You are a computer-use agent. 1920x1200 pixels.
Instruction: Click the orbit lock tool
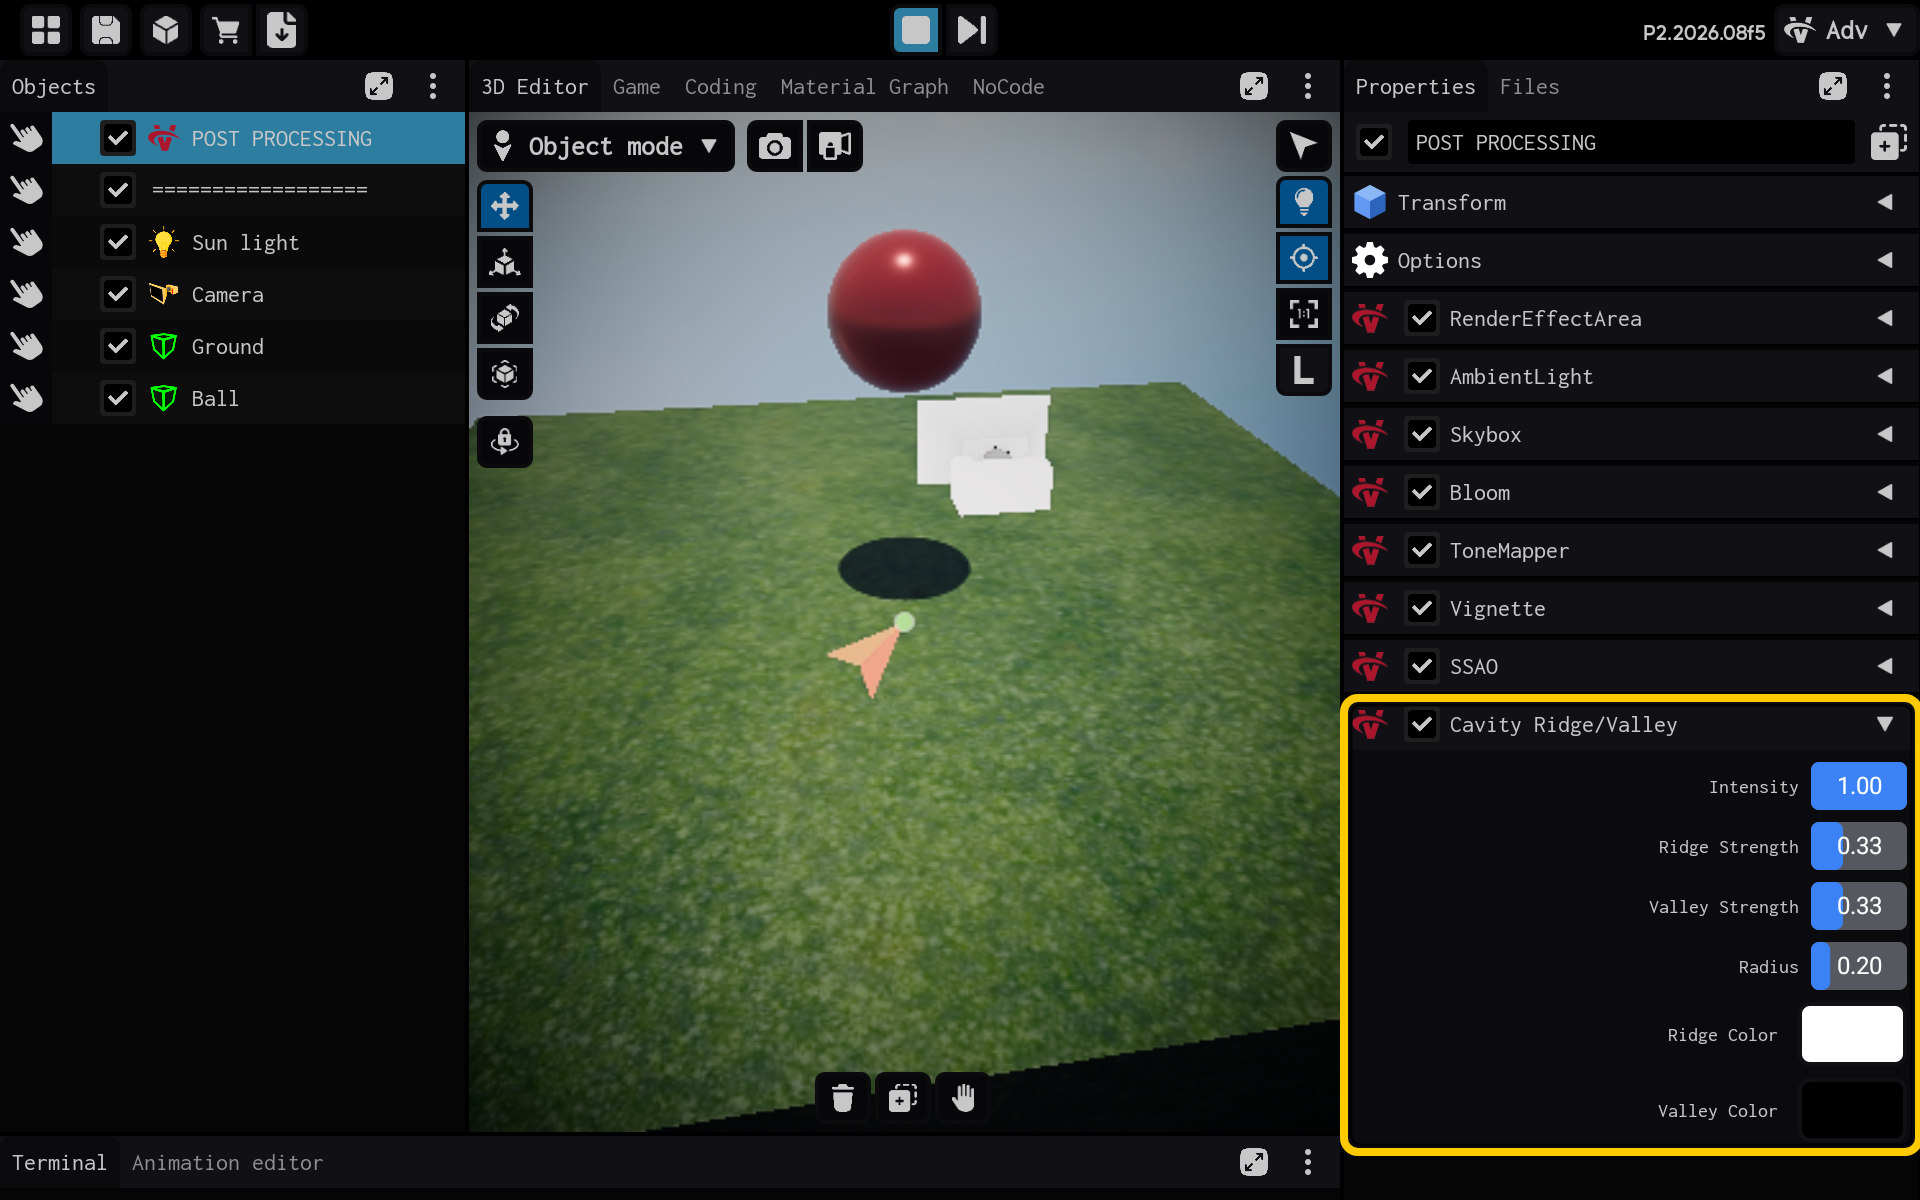pyautogui.click(x=505, y=442)
